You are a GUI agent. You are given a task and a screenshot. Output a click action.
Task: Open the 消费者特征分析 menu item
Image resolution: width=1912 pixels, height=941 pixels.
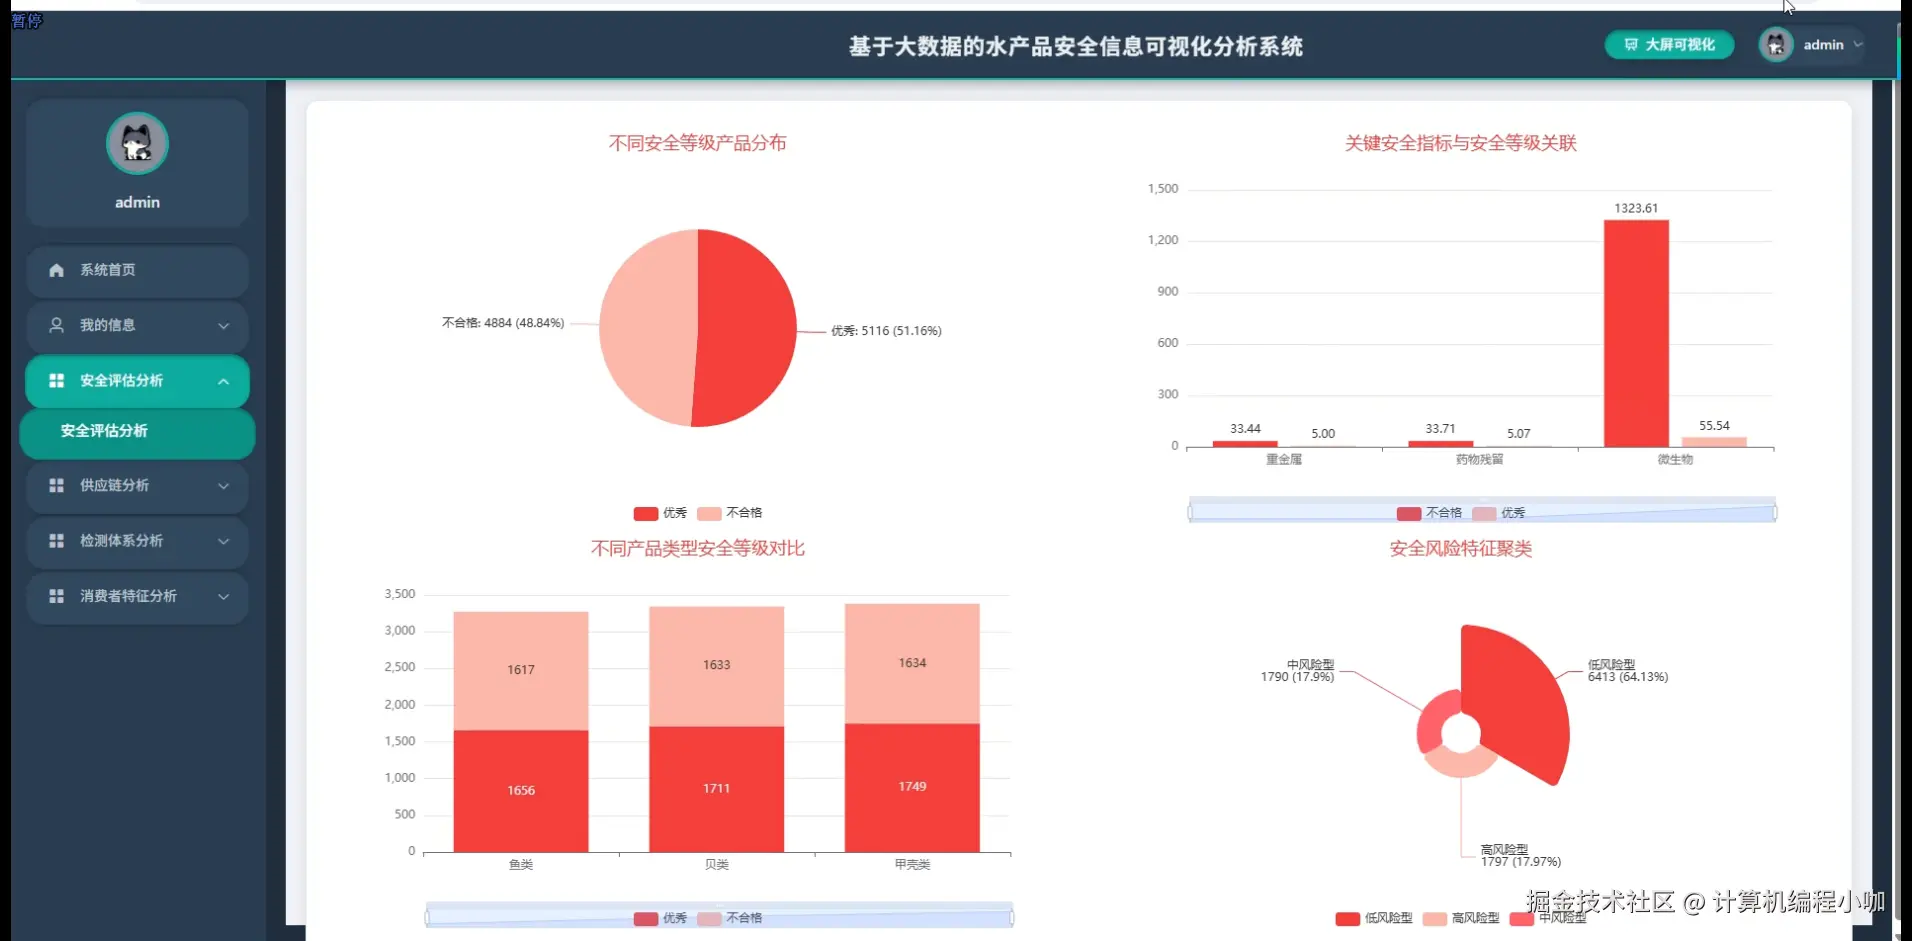[x=137, y=596]
